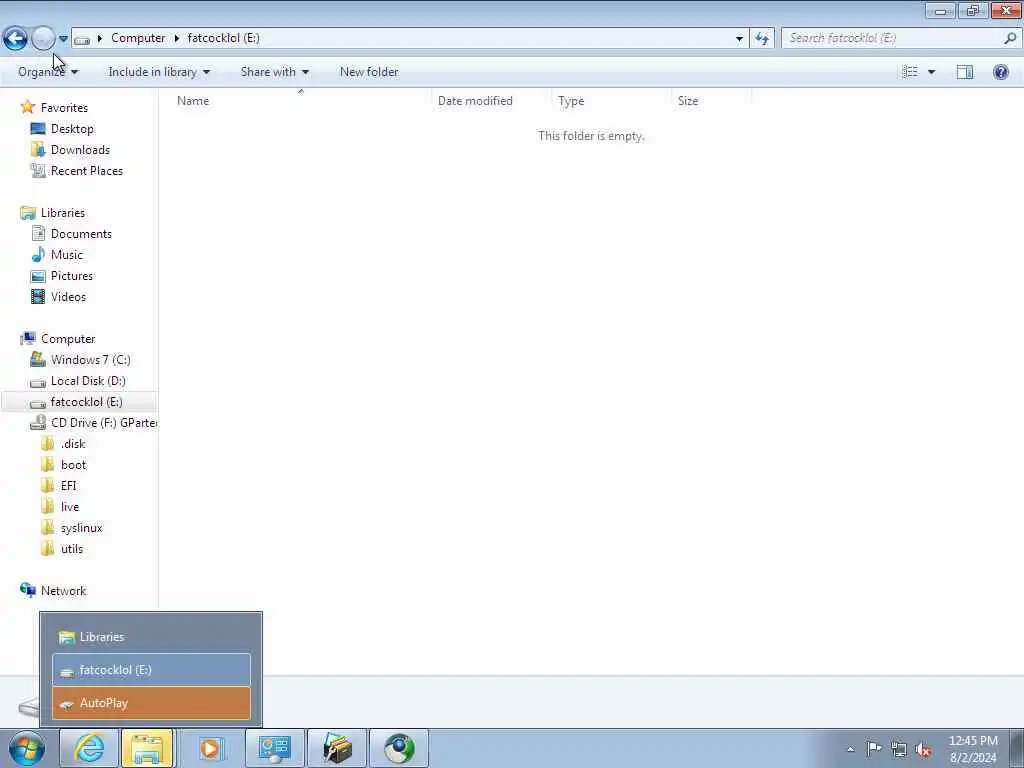Sort by Type column header

pyautogui.click(x=611, y=101)
